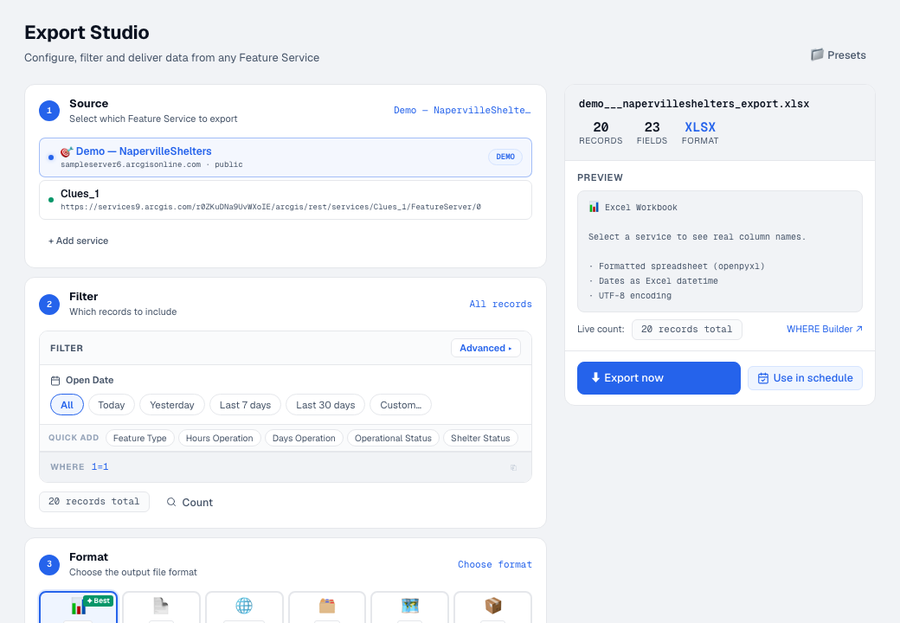Click the Demo — NapervilleShelte… source summary link
This screenshot has height=623, width=900.
pyautogui.click(x=462, y=110)
